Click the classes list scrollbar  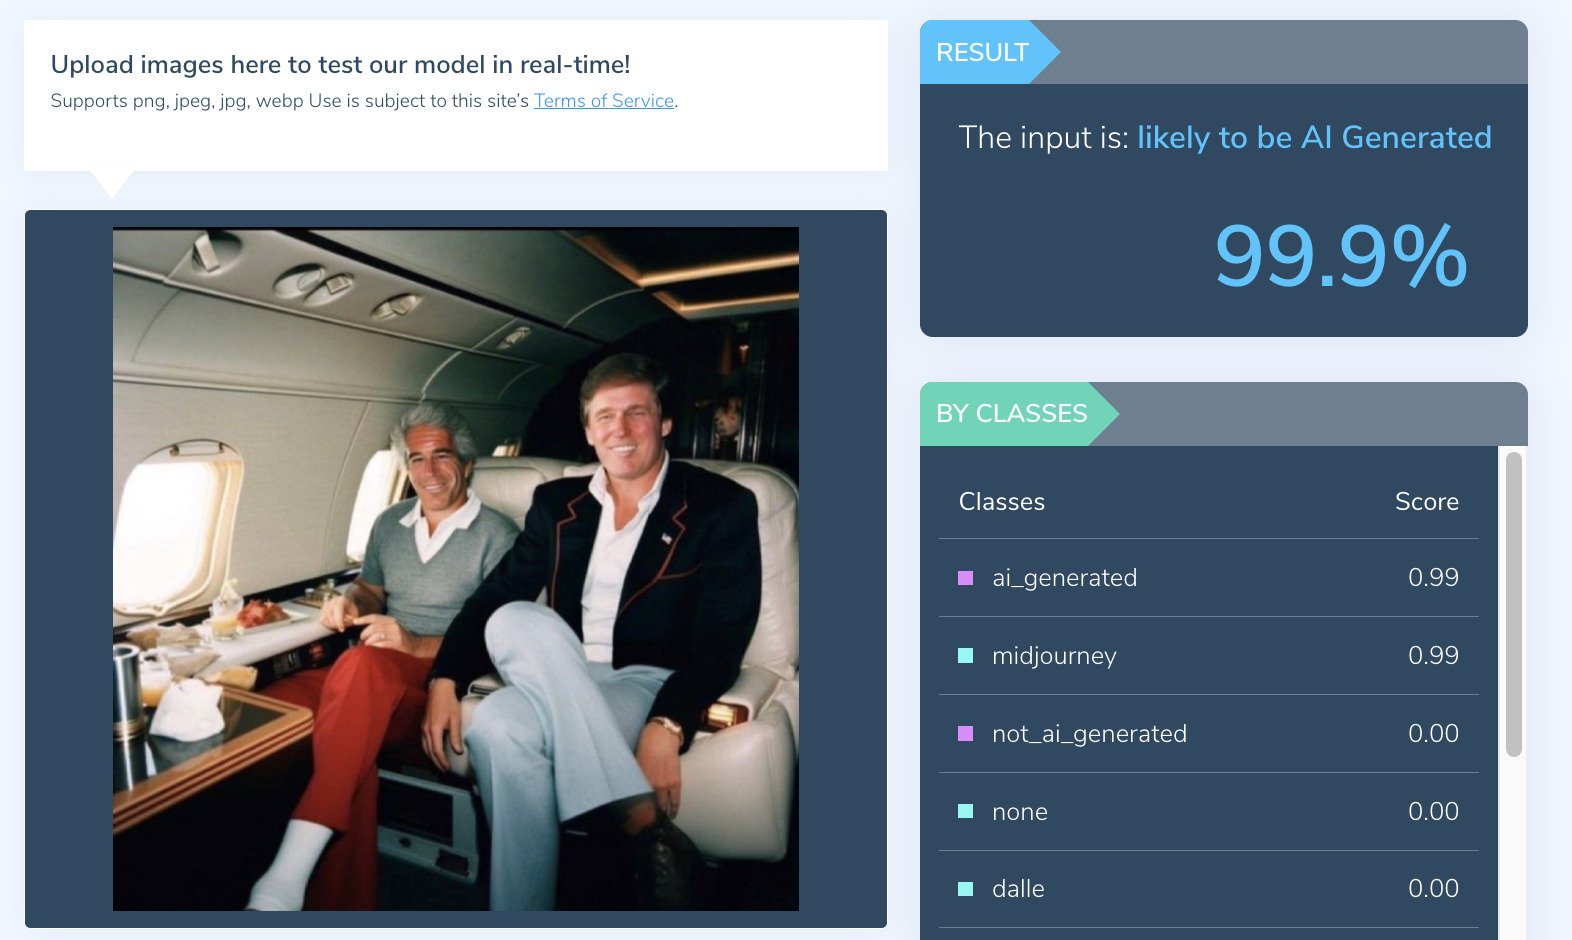tap(1513, 604)
